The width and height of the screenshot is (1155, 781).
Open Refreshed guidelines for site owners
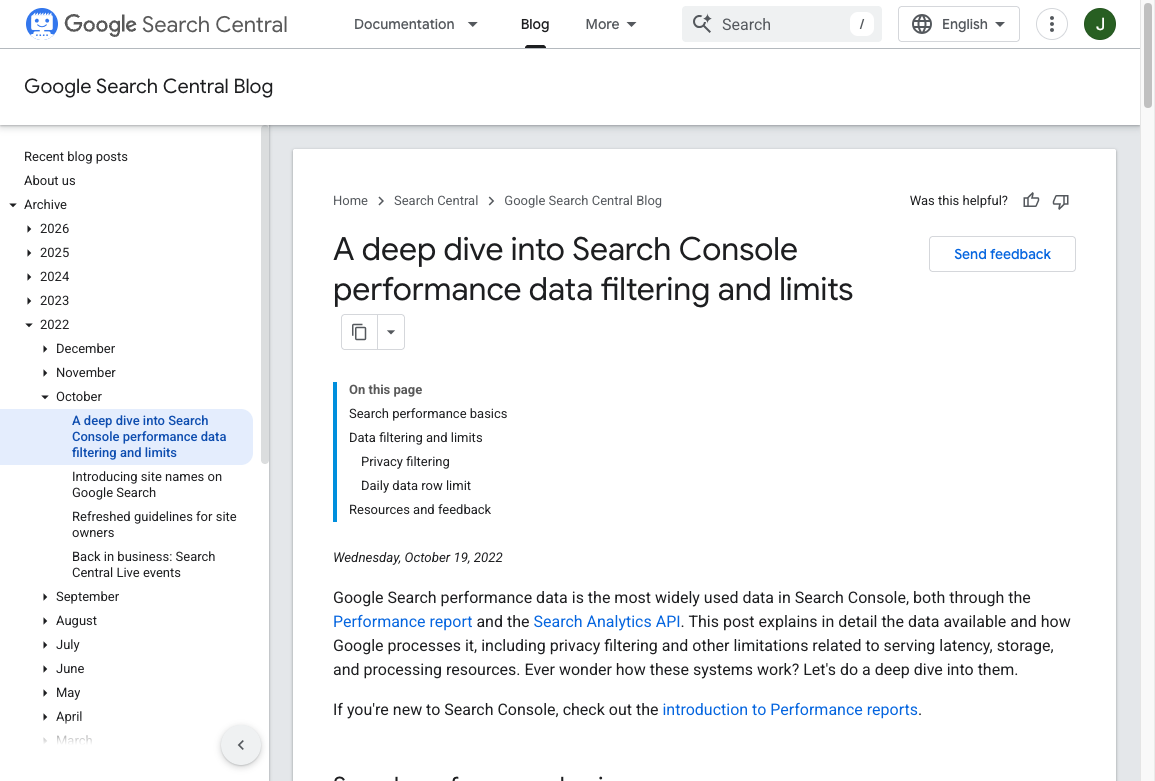154,525
